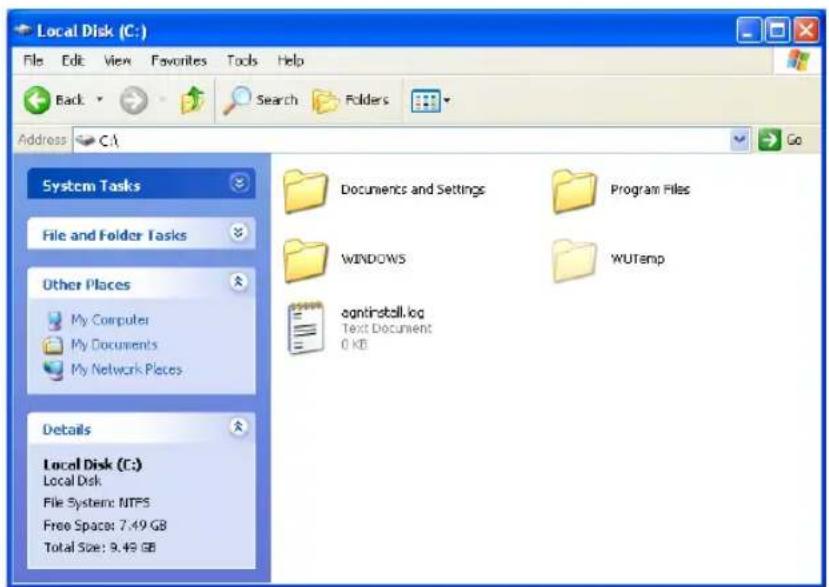The height and width of the screenshot is (587, 829).
Task: Maximize the Local Disk (C:) window
Action: coord(778,30)
